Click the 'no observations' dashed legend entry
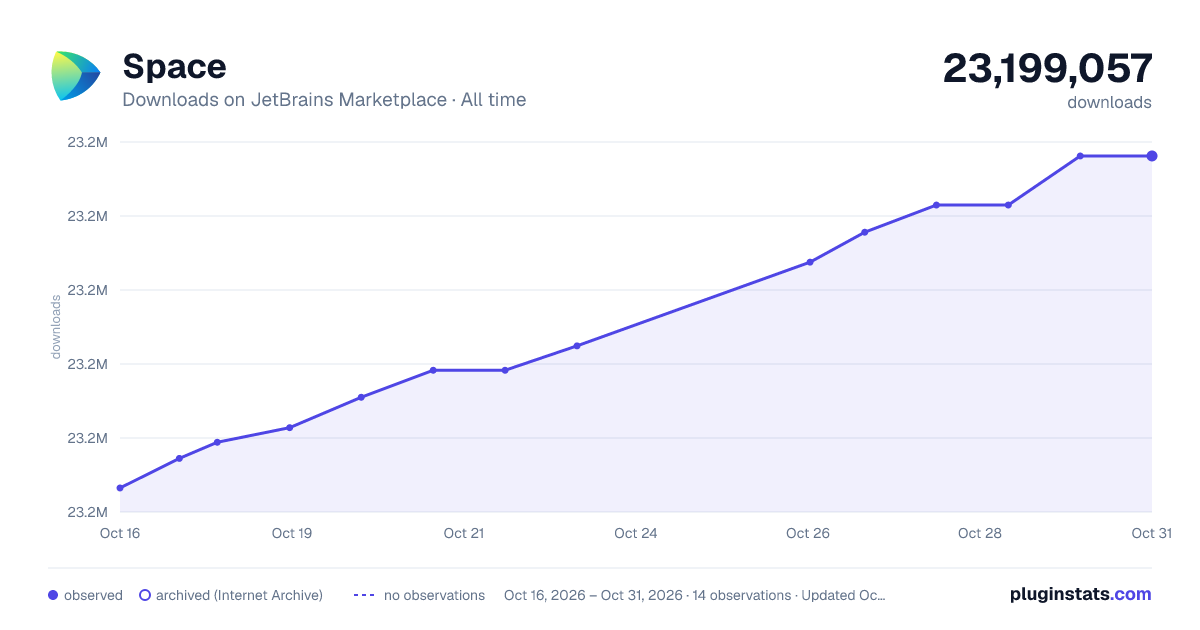Image resolution: width=1200 pixels, height=630 pixels. pyautogui.click(x=419, y=595)
